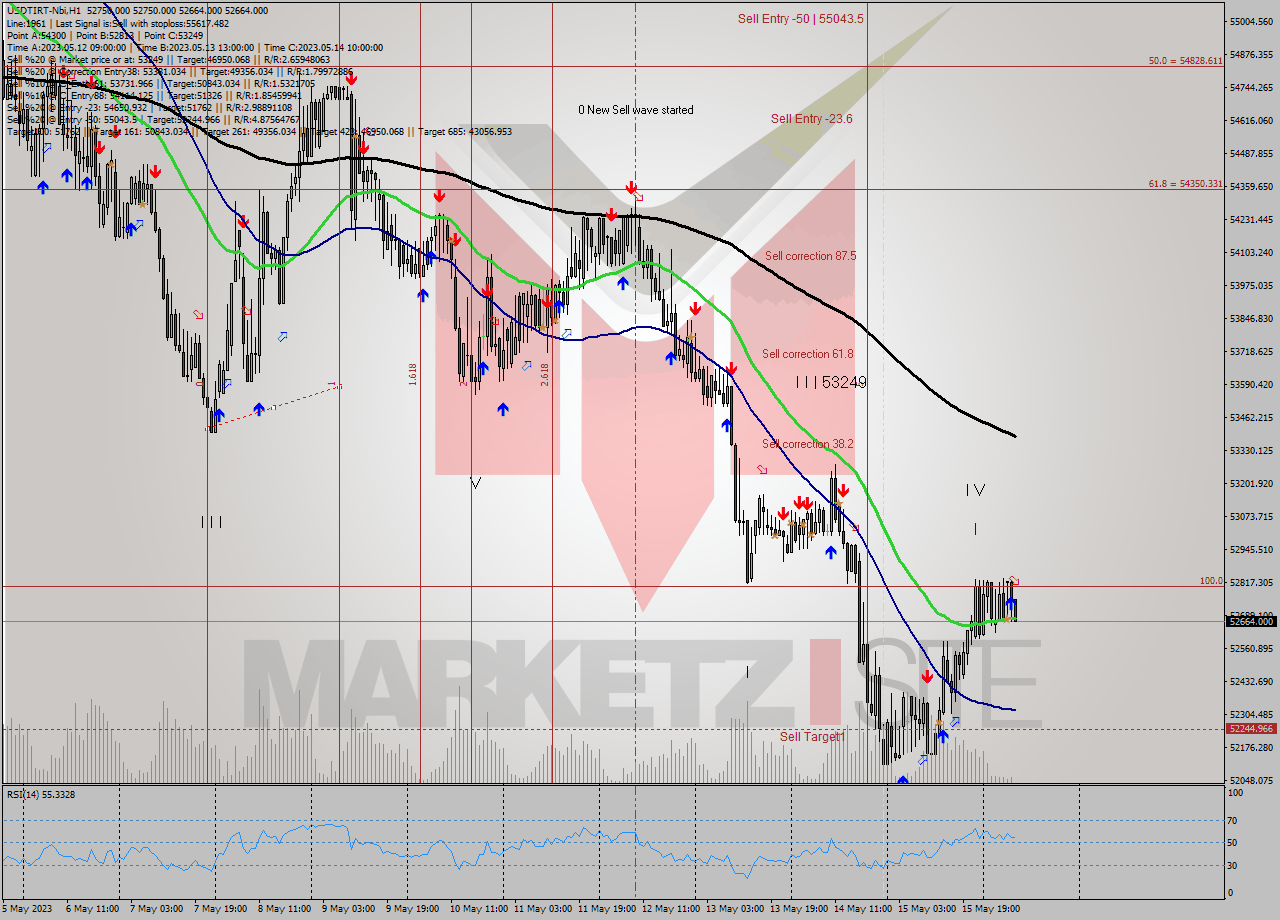Click the '13 May 03:00' time axis label
Screen dimensions: 1280x920
click(735, 909)
